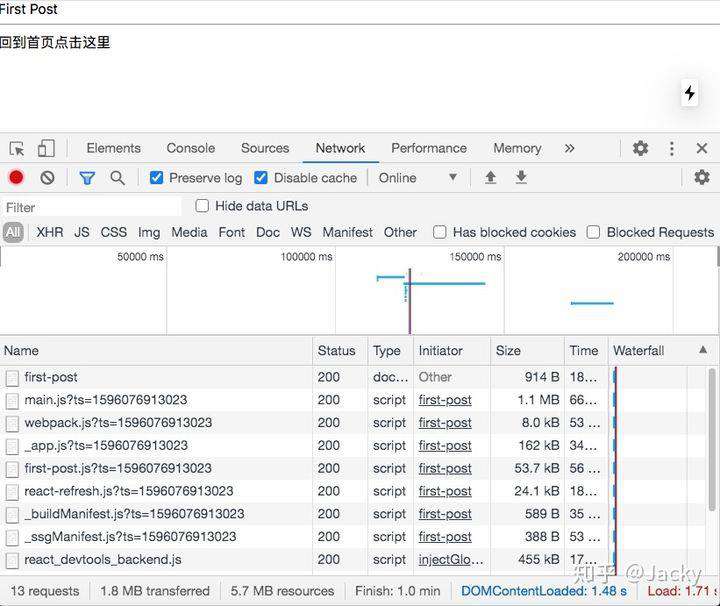Image resolution: width=720 pixels, height=606 pixels.
Task: Check Has blocked cookies box
Action: tap(439, 232)
